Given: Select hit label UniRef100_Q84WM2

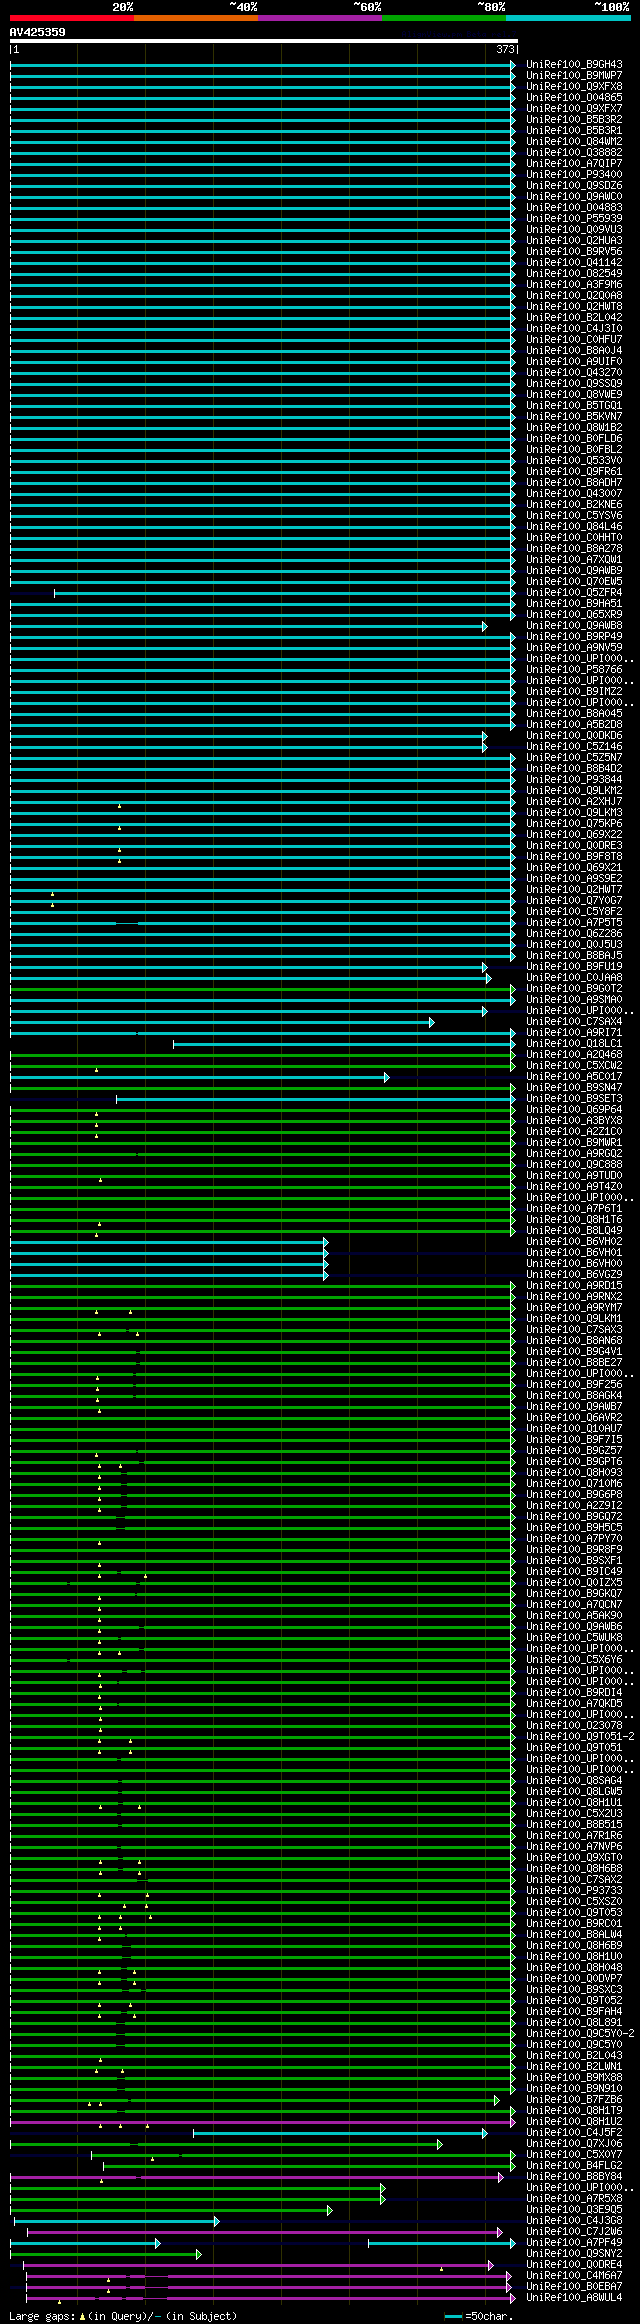Looking at the screenshot, I should point(574,142).
